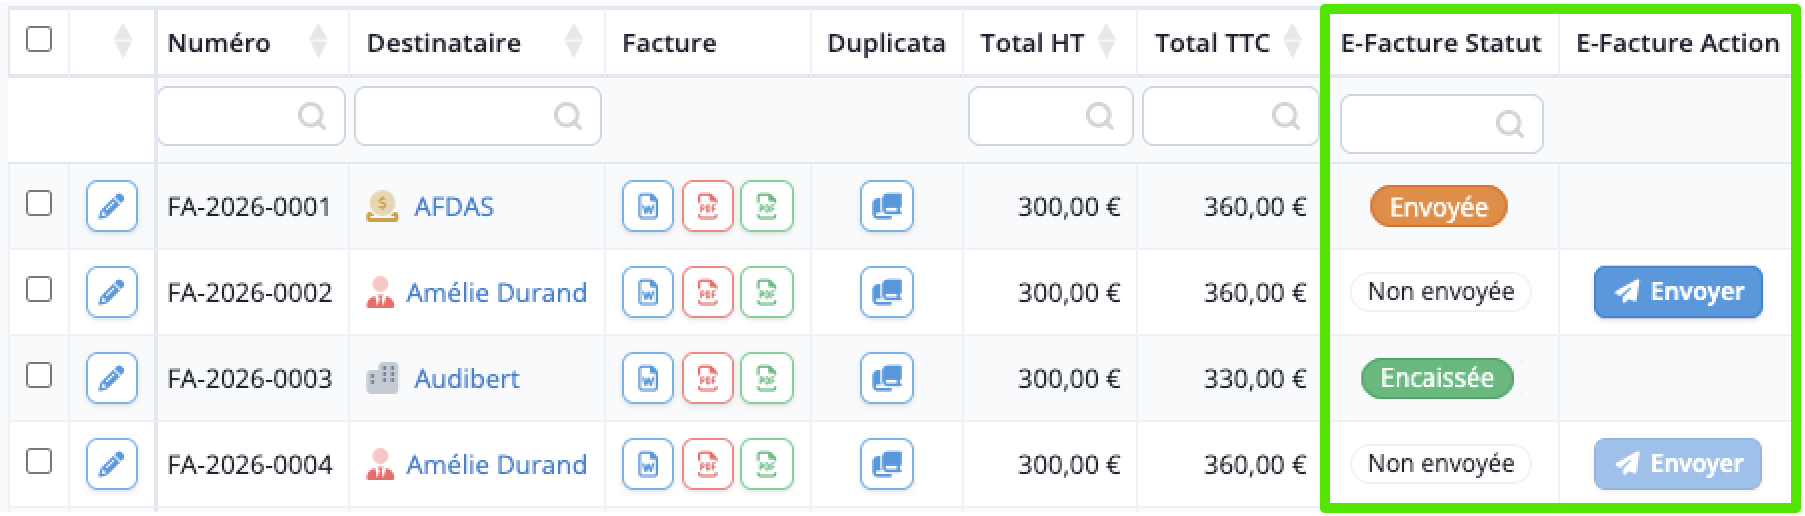
Task: Open Word document icon for FA-2026-0003
Action: (648, 378)
